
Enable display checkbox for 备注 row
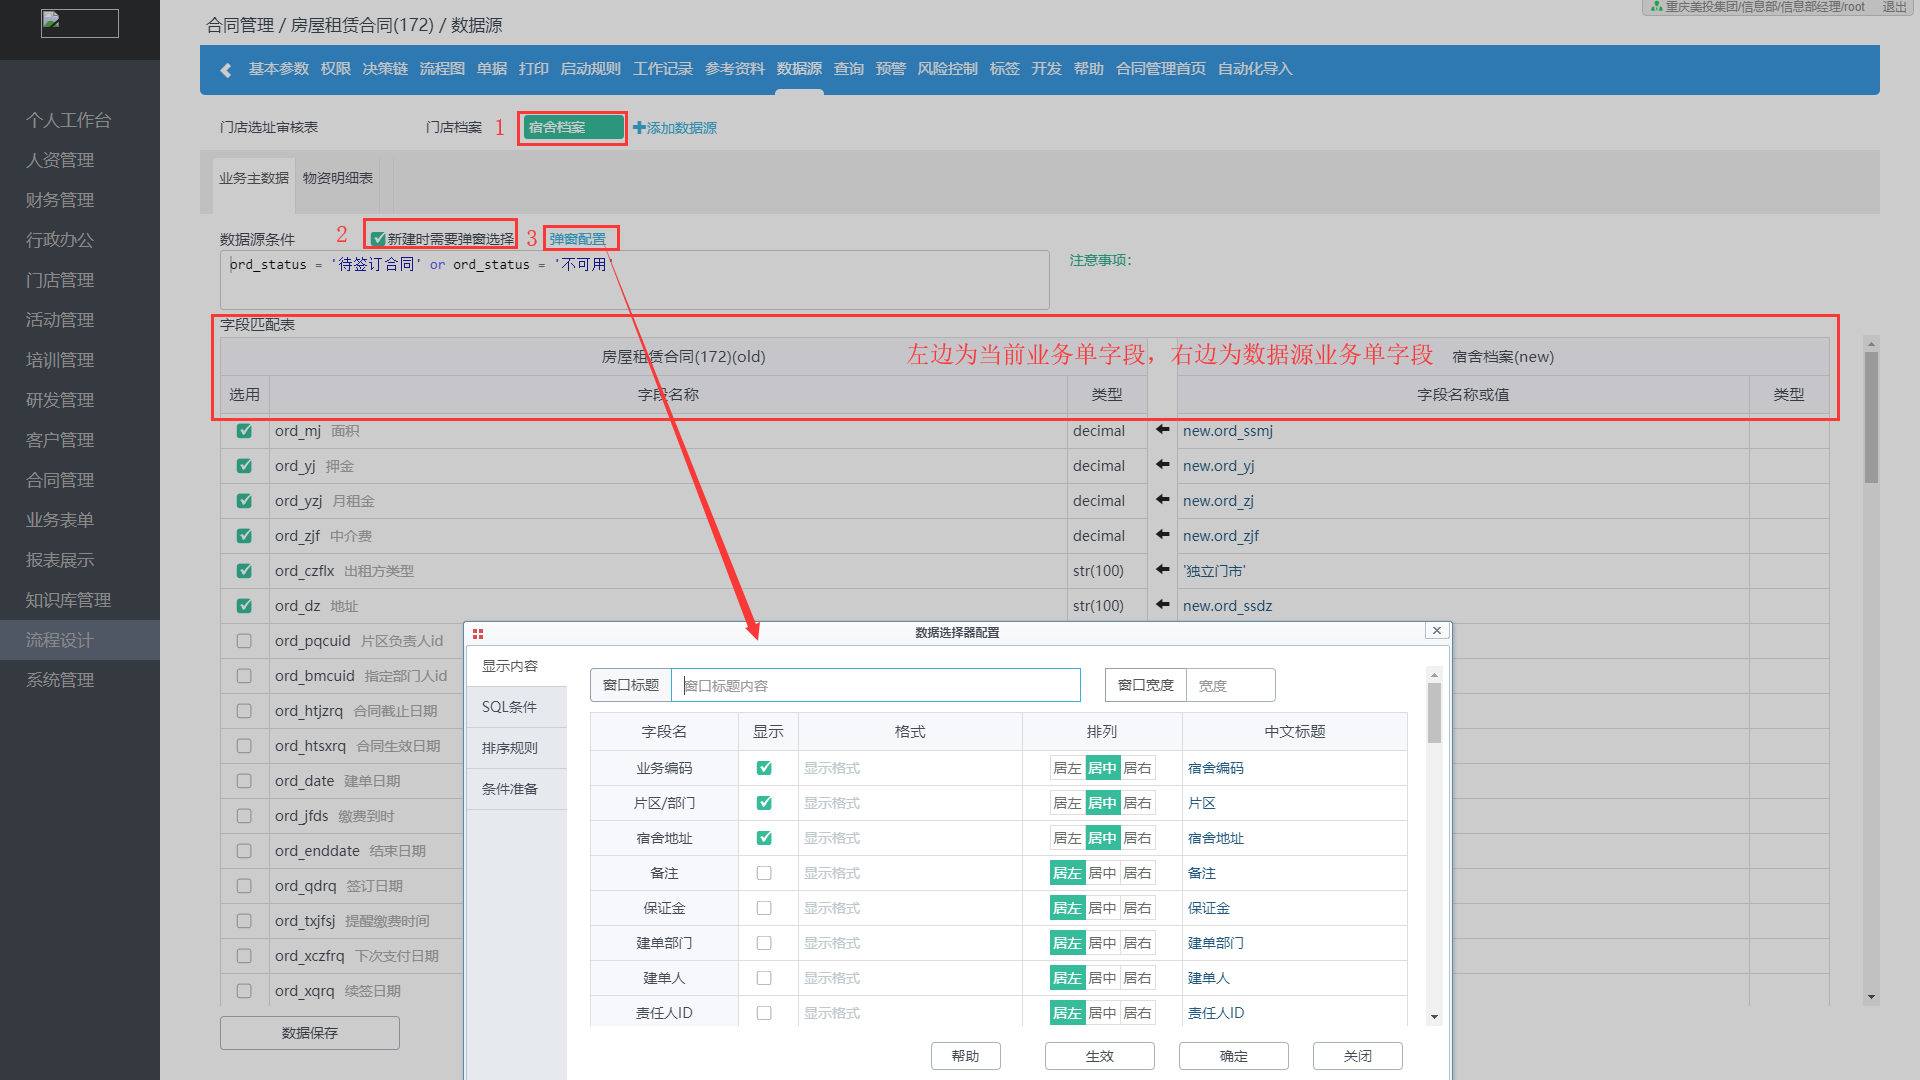point(764,873)
